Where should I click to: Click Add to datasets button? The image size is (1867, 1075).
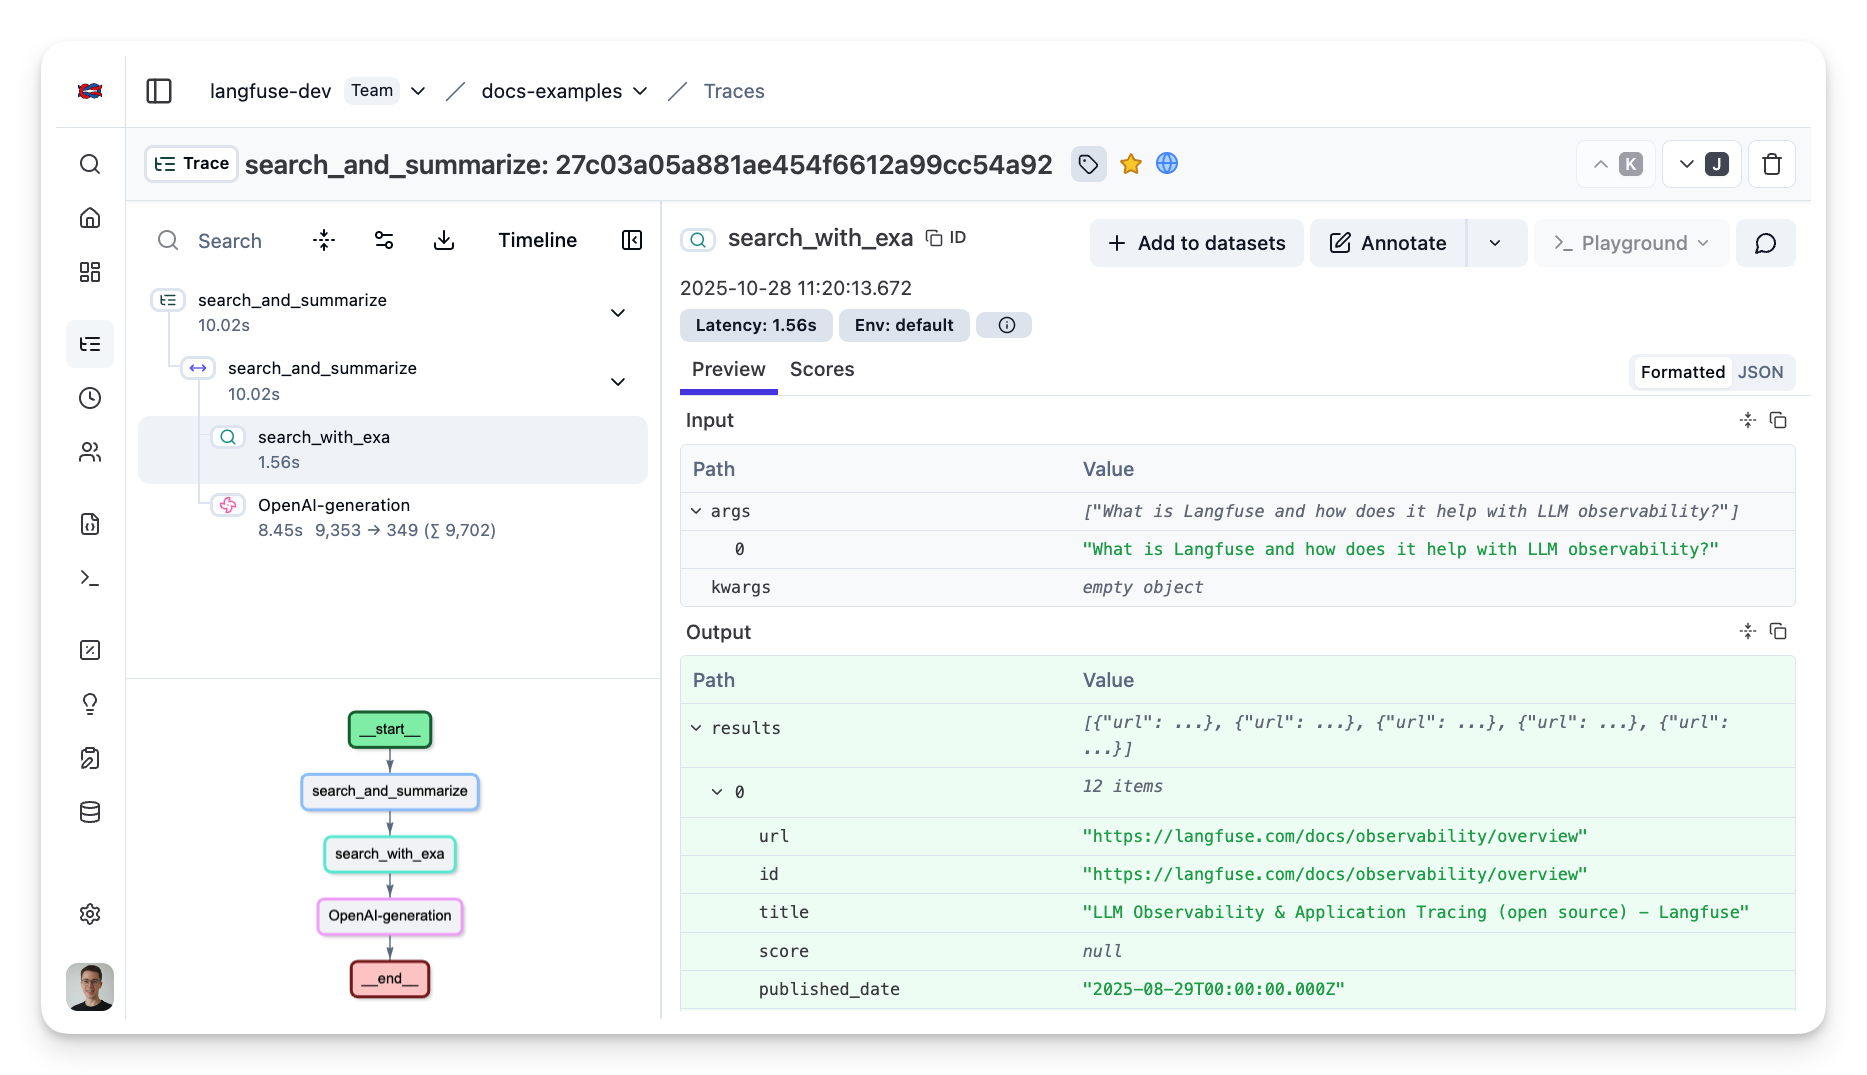click(x=1196, y=242)
